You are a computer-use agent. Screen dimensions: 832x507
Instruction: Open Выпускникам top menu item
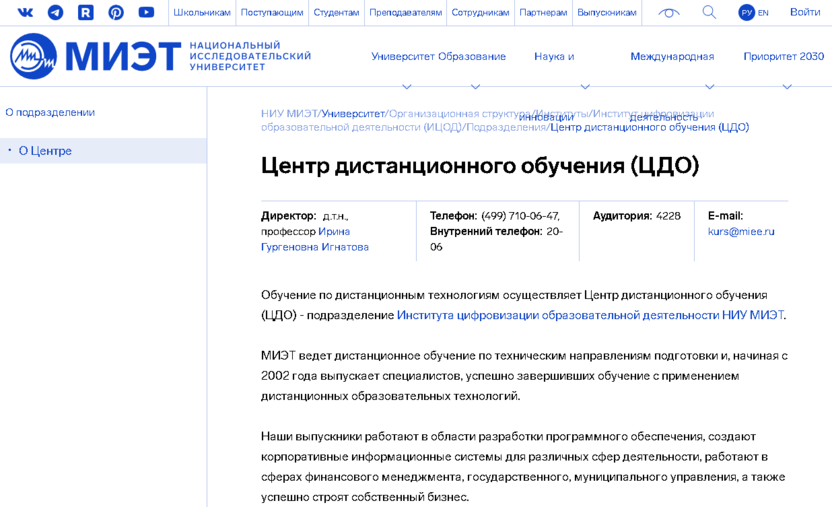[x=606, y=12]
